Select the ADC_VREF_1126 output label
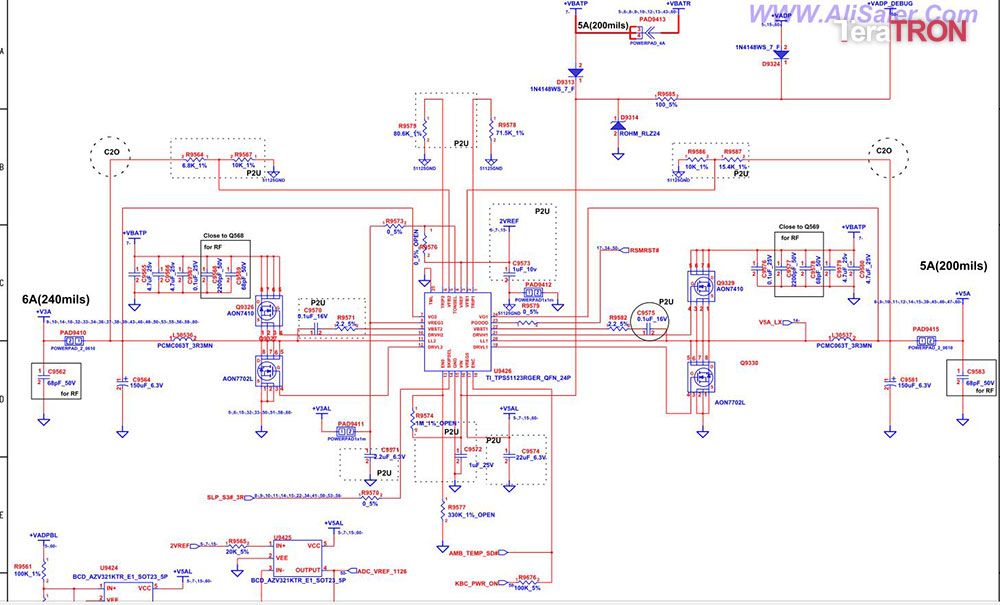1000x605 pixels. [x=382, y=571]
